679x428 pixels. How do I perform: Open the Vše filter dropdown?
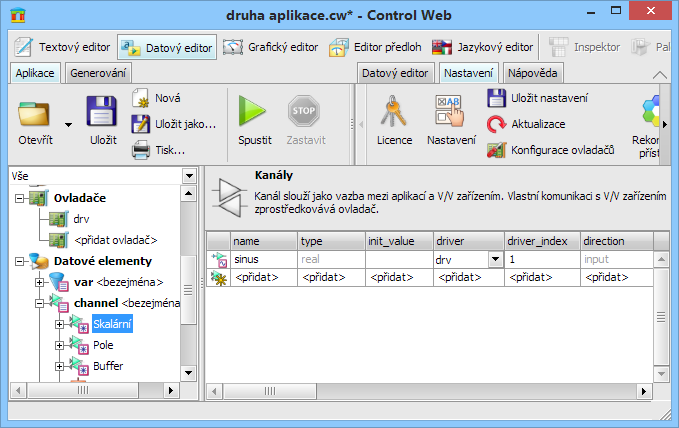pyautogui.click(x=189, y=176)
